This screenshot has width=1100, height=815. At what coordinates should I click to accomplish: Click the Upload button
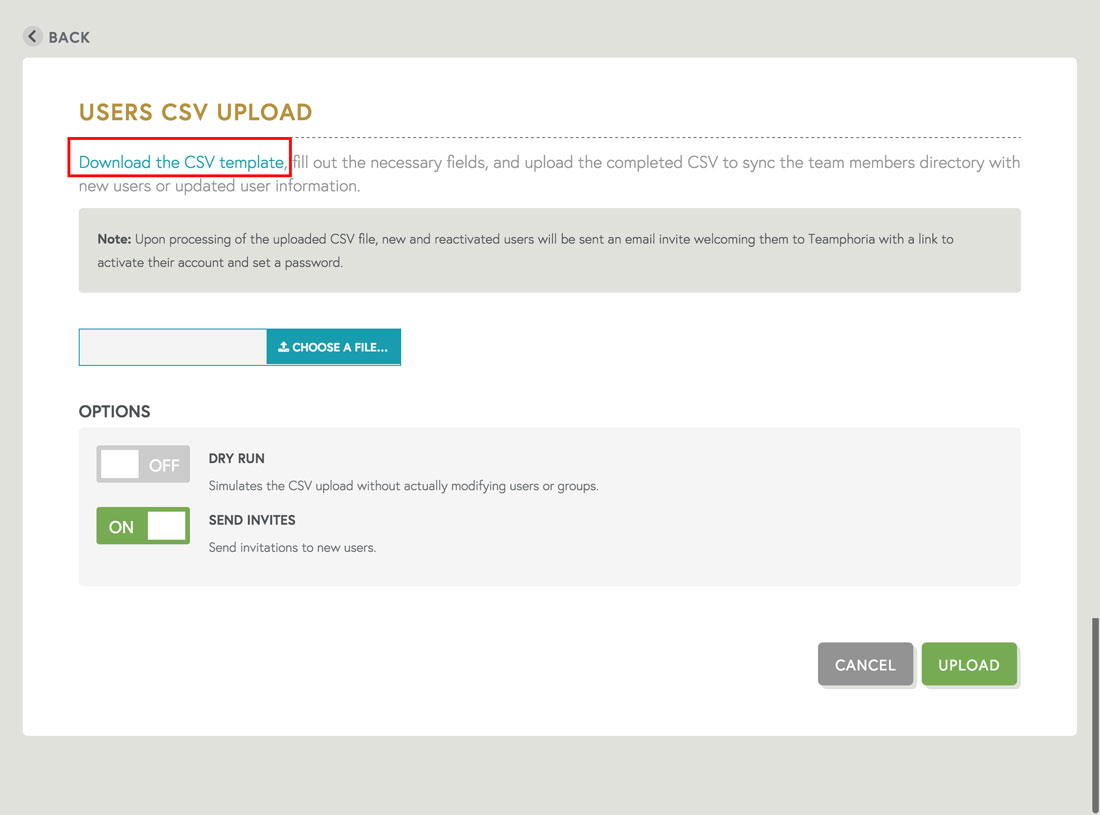[x=968, y=664]
